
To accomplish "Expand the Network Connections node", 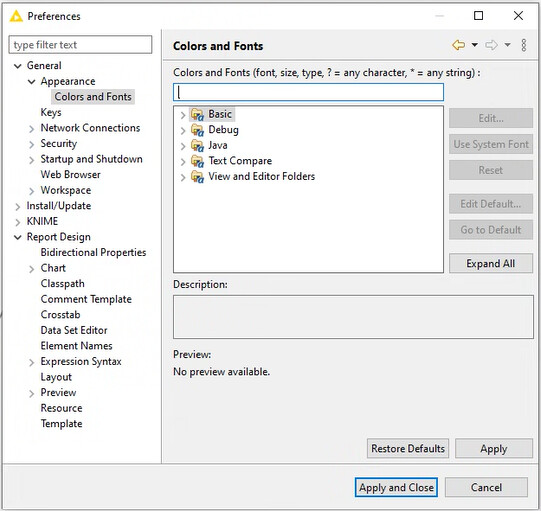I will [x=31, y=129].
